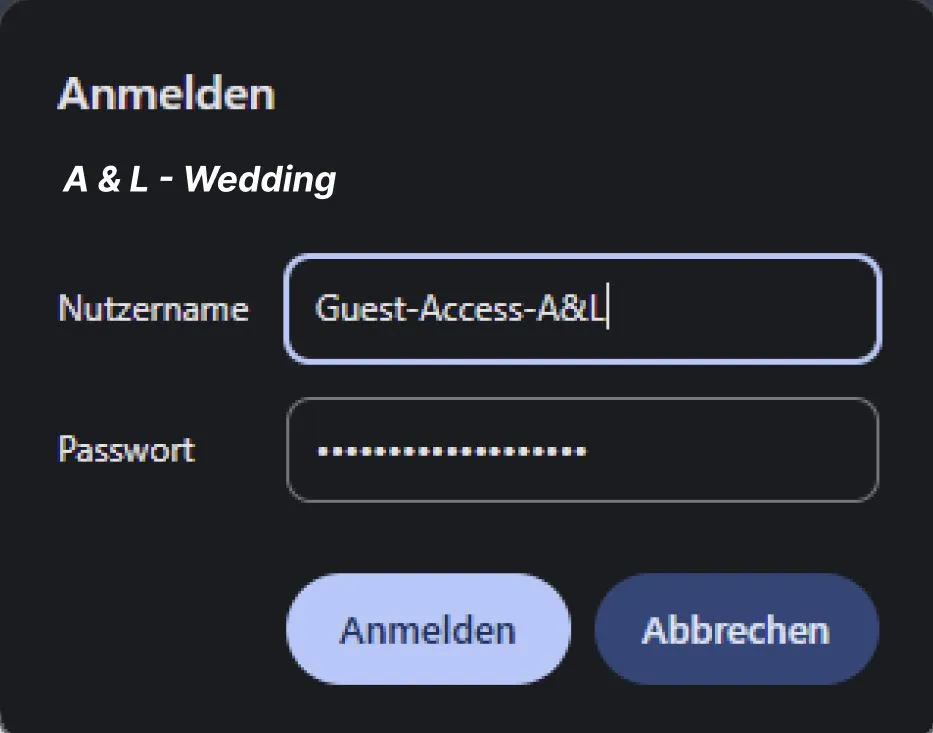Click the Anmelden dialog title
Viewport: 933px width, 733px height.
(x=165, y=93)
